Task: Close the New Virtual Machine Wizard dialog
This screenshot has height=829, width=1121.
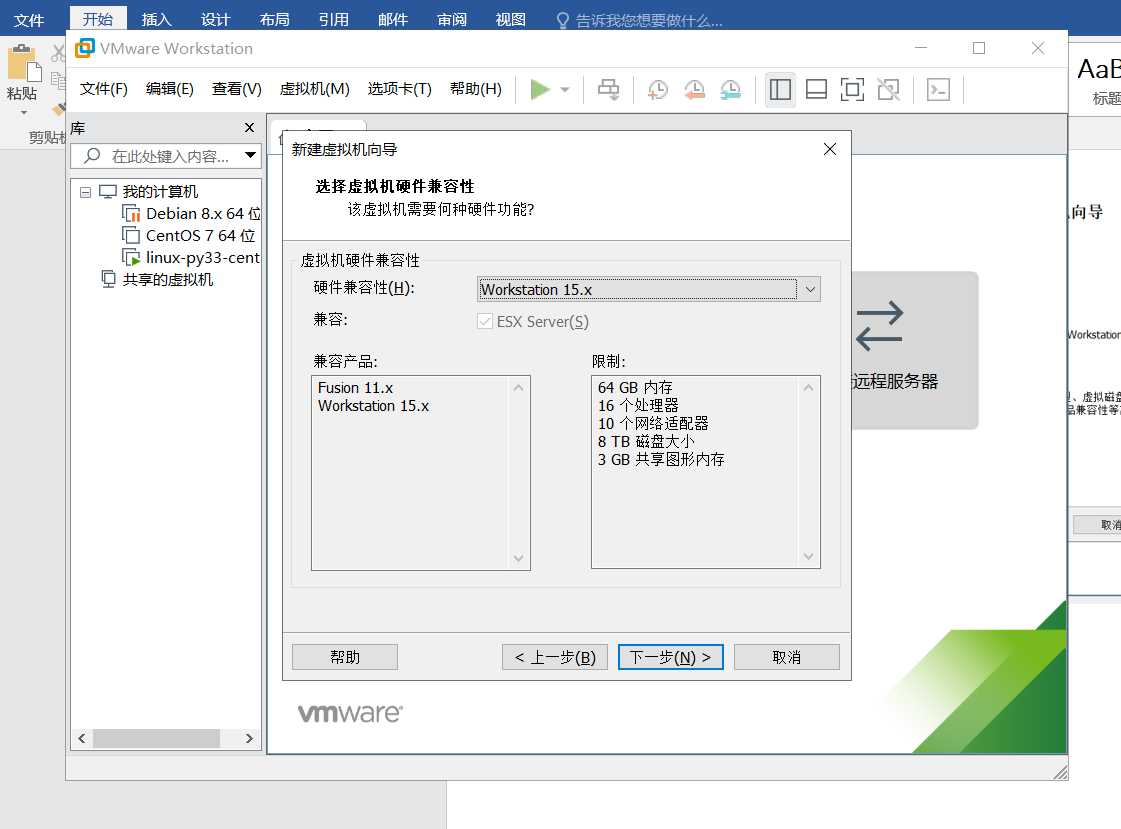Action: click(x=829, y=149)
